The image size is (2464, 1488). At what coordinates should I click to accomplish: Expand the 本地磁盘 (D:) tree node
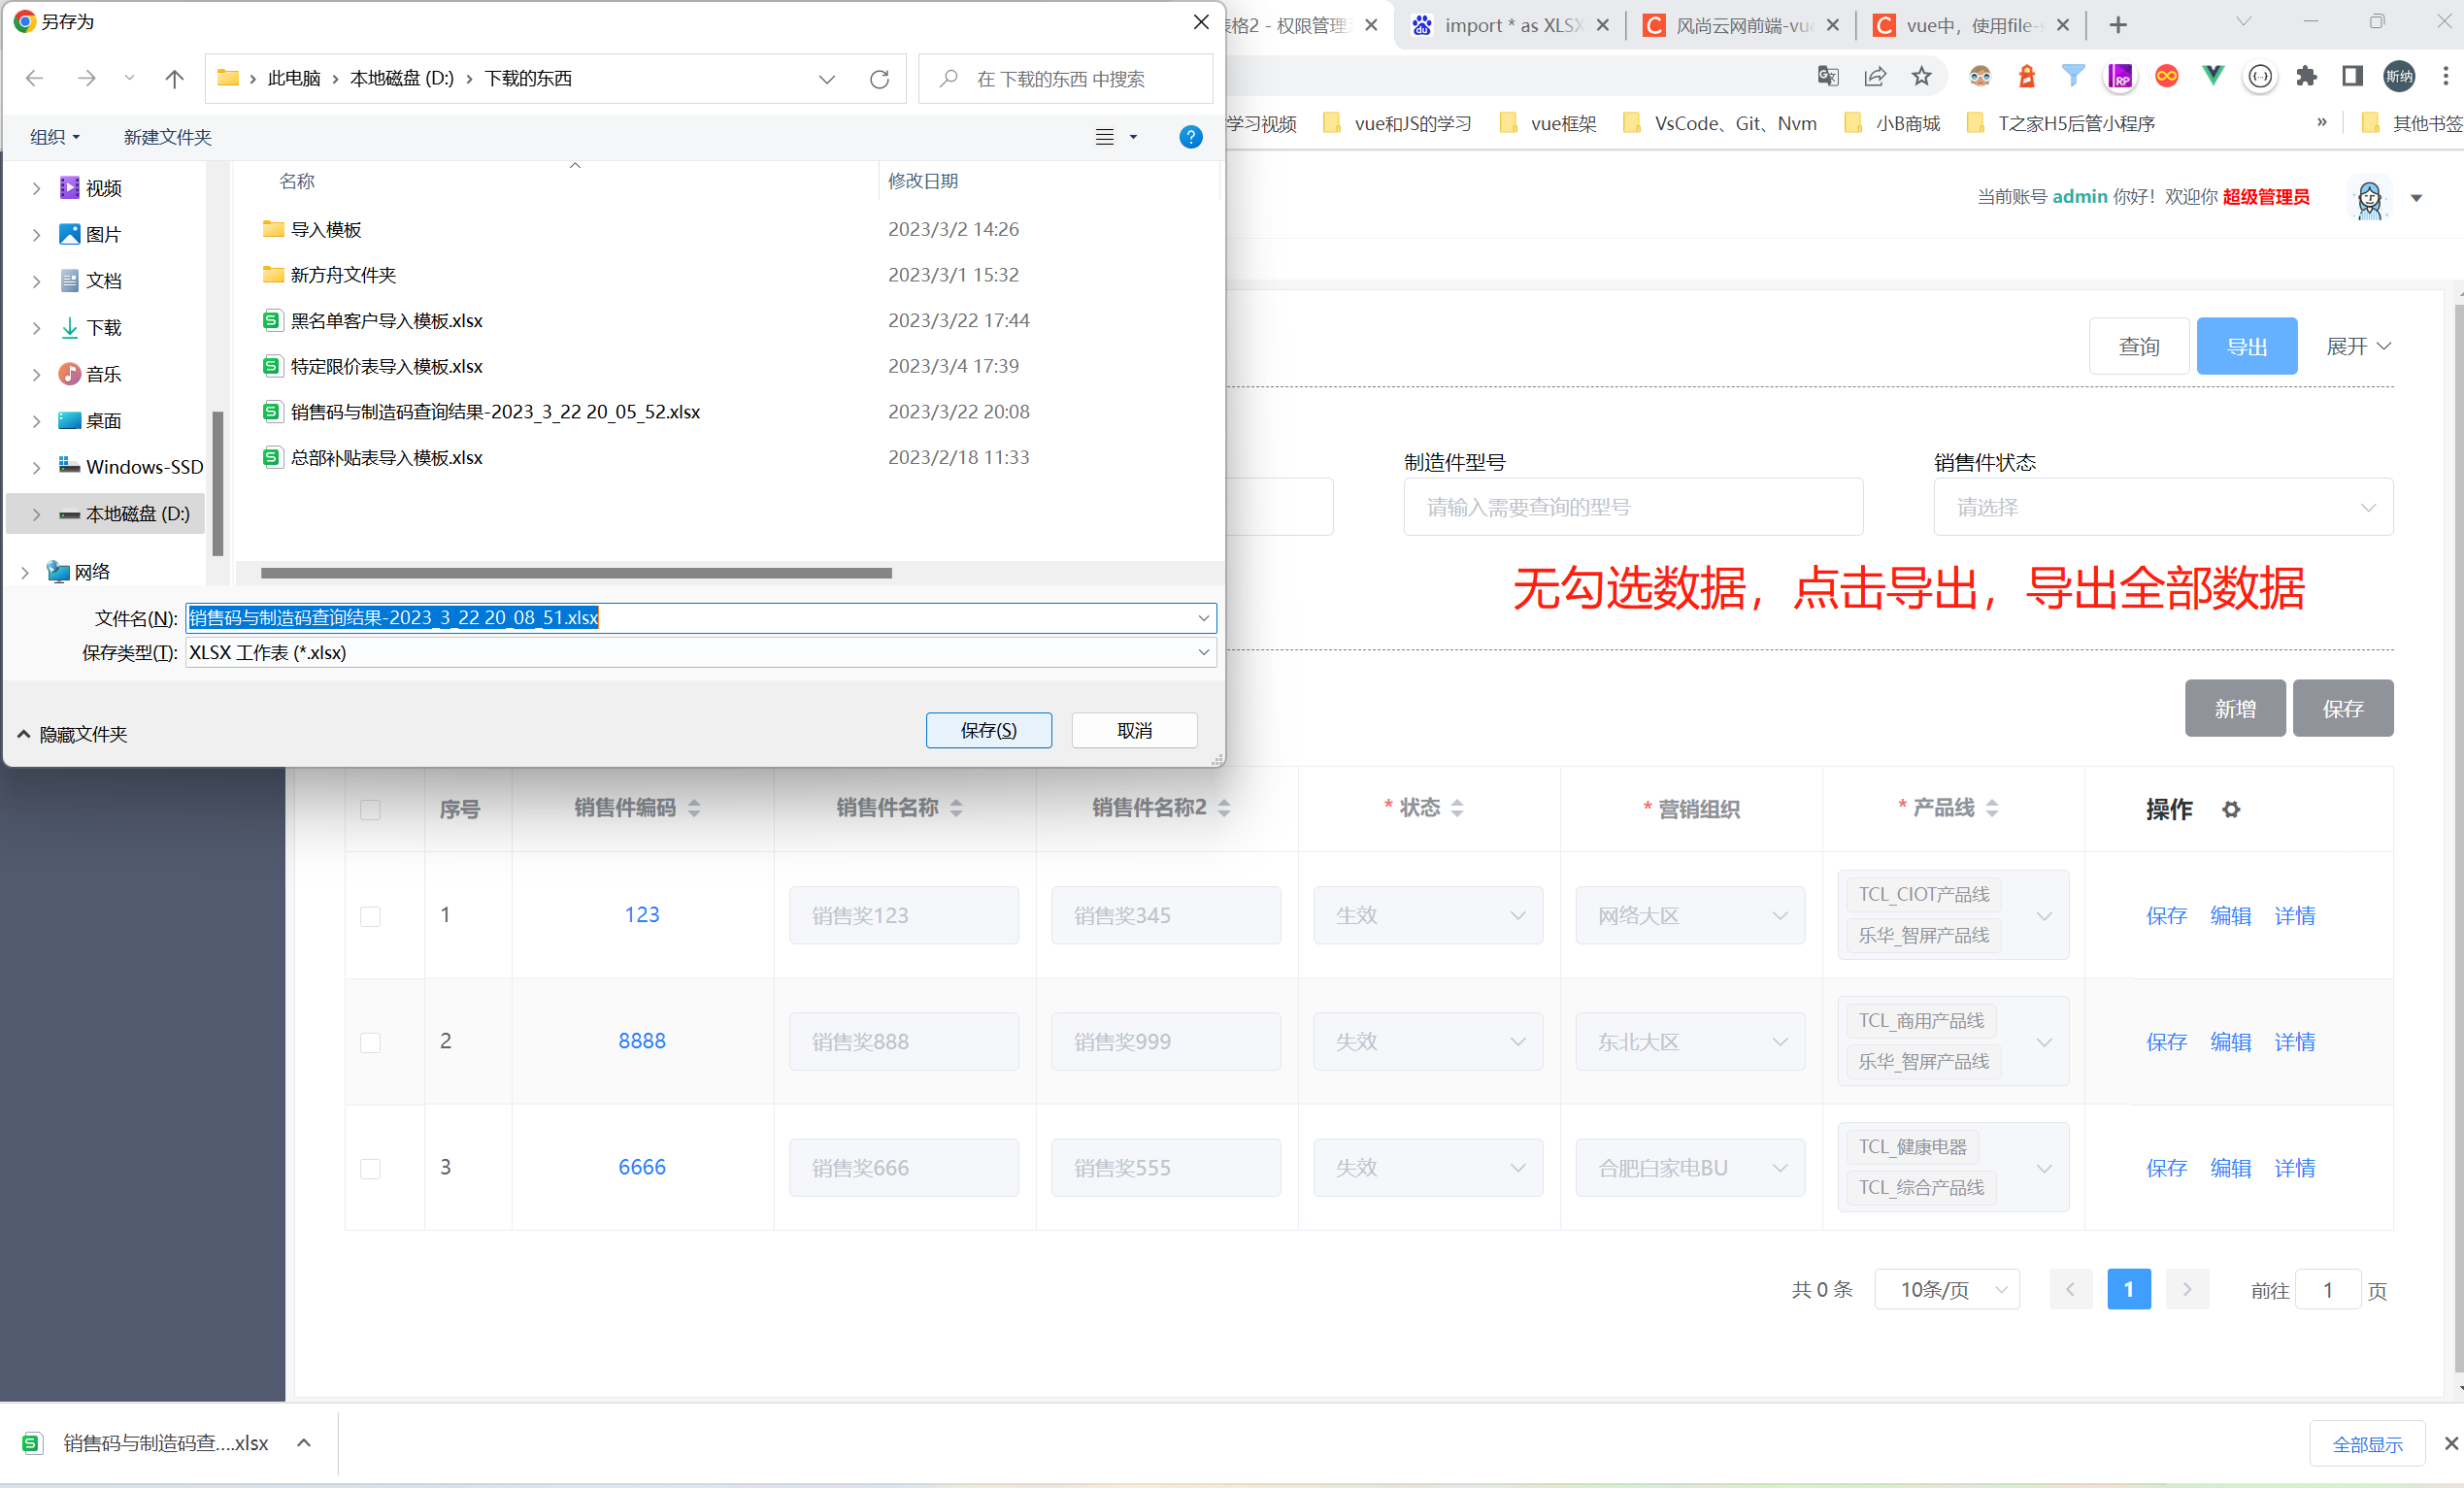coord(37,514)
